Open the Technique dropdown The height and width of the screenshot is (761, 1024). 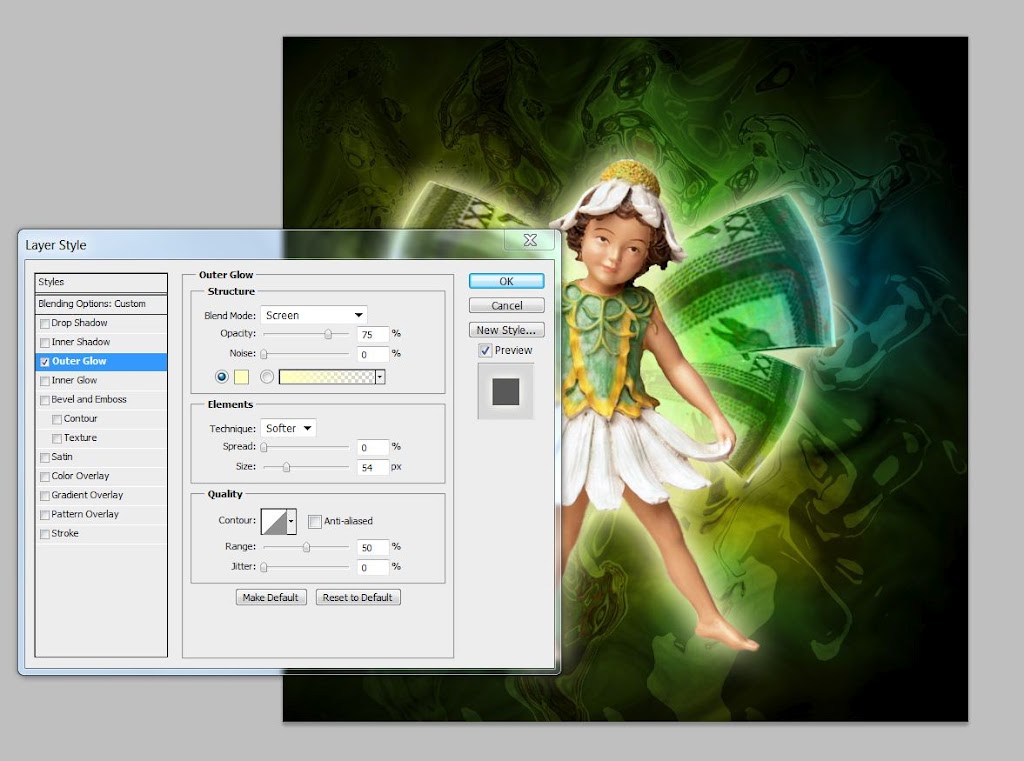tap(288, 428)
